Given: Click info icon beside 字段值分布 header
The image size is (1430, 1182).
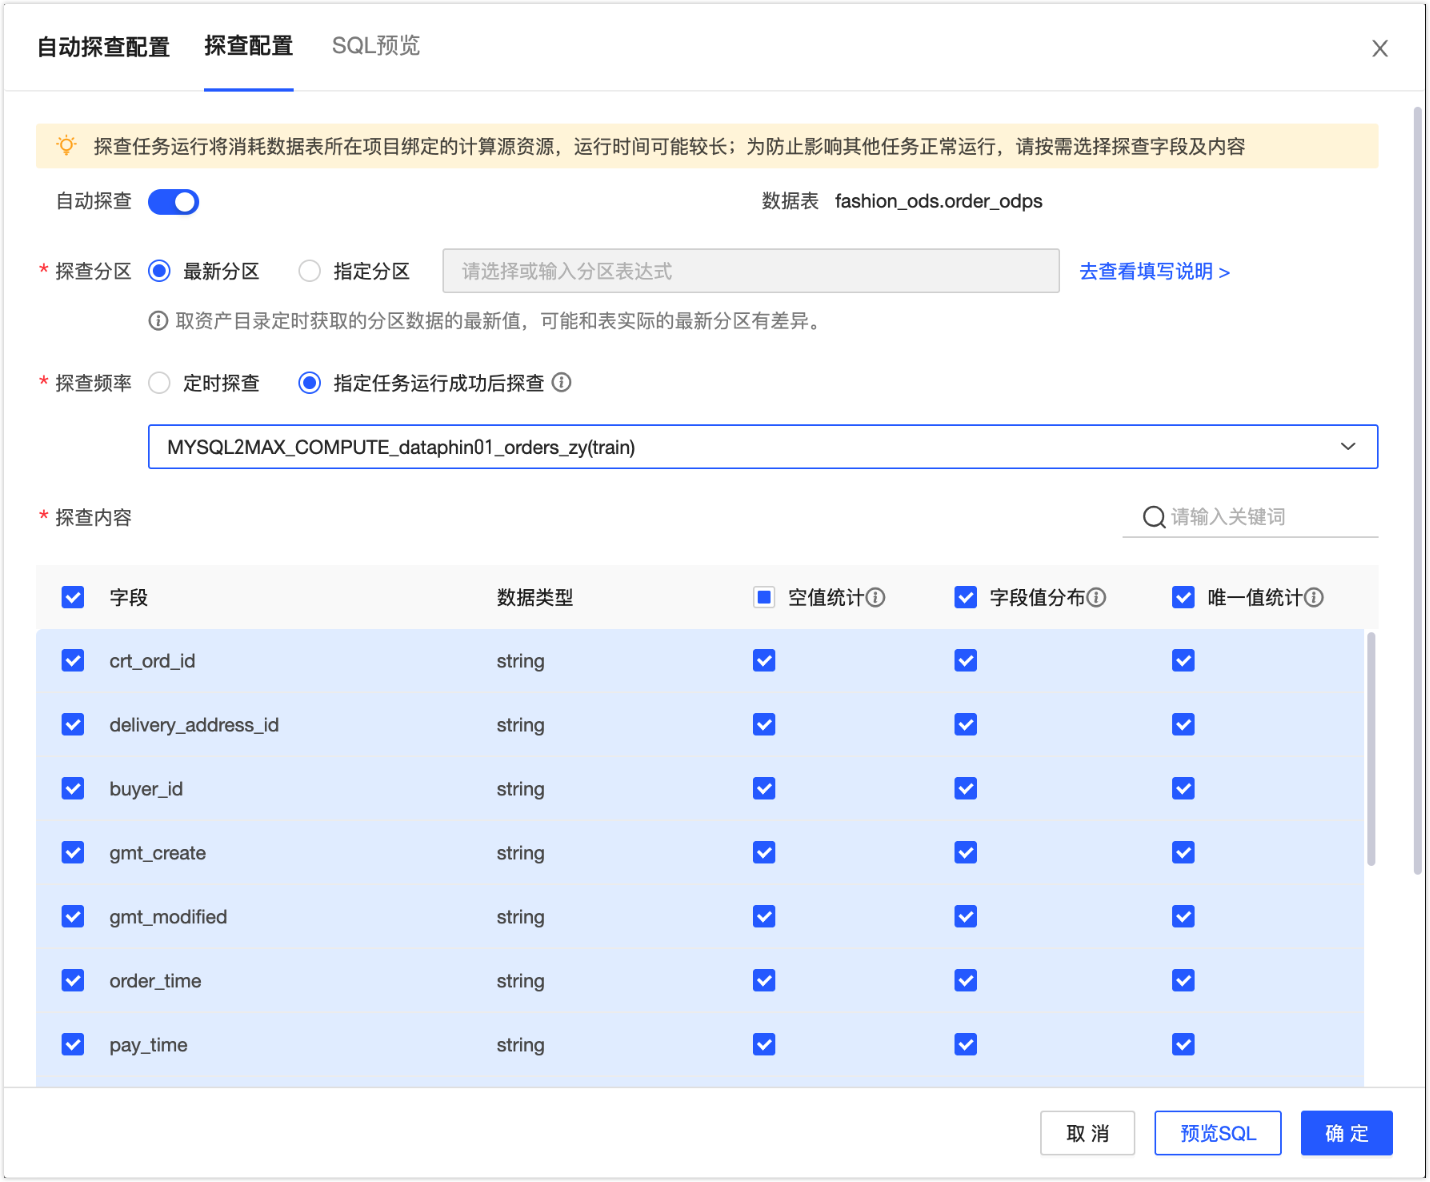Looking at the screenshot, I should [x=1097, y=598].
